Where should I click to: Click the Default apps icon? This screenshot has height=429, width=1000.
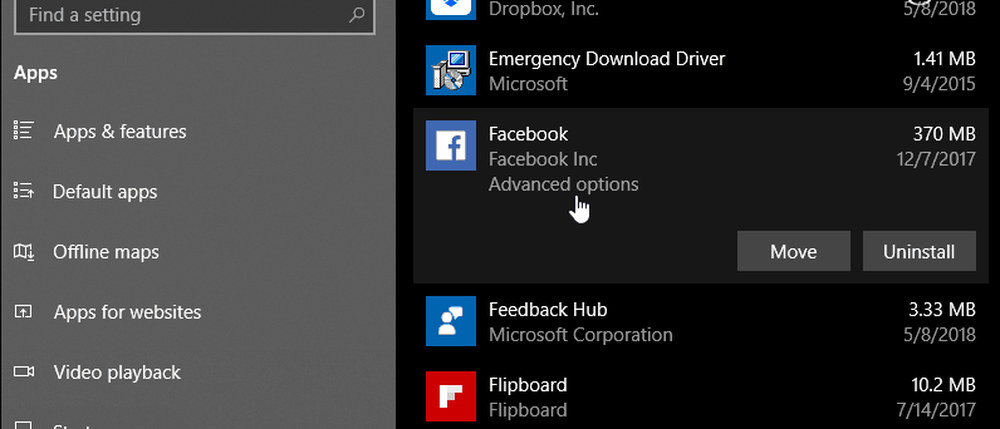pyautogui.click(x=23, y=191)
